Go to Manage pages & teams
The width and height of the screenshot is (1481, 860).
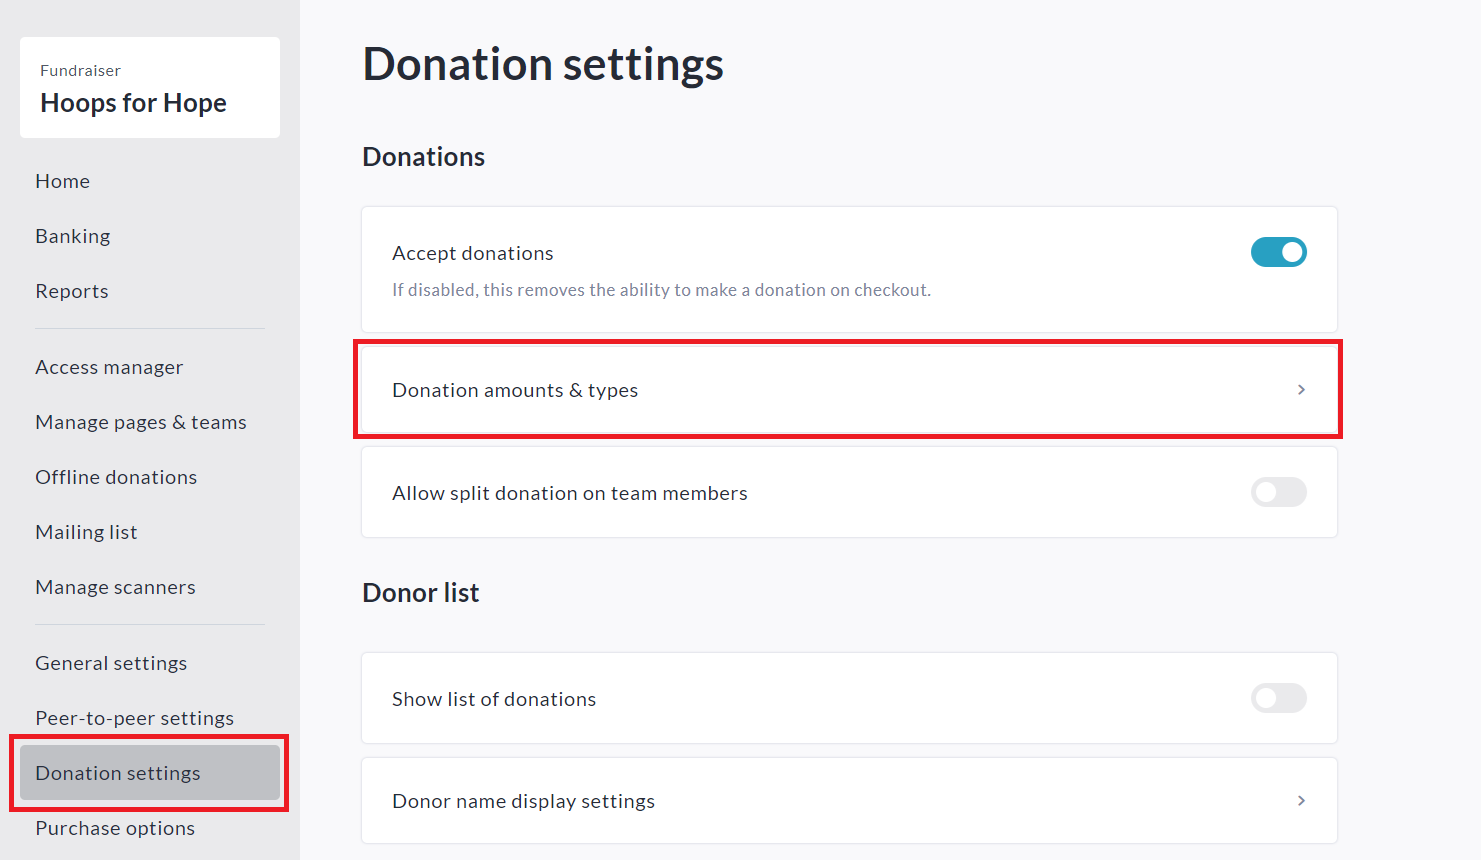coord(140,421)
